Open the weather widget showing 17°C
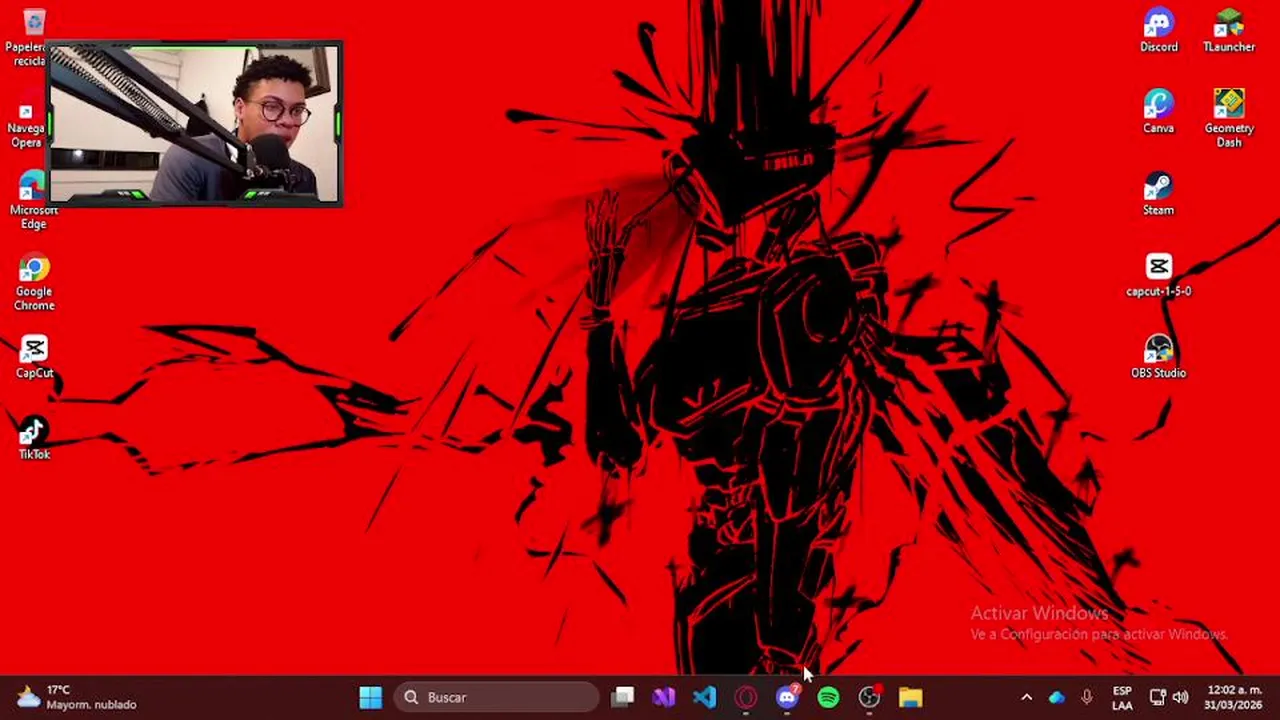 (75, 697)
